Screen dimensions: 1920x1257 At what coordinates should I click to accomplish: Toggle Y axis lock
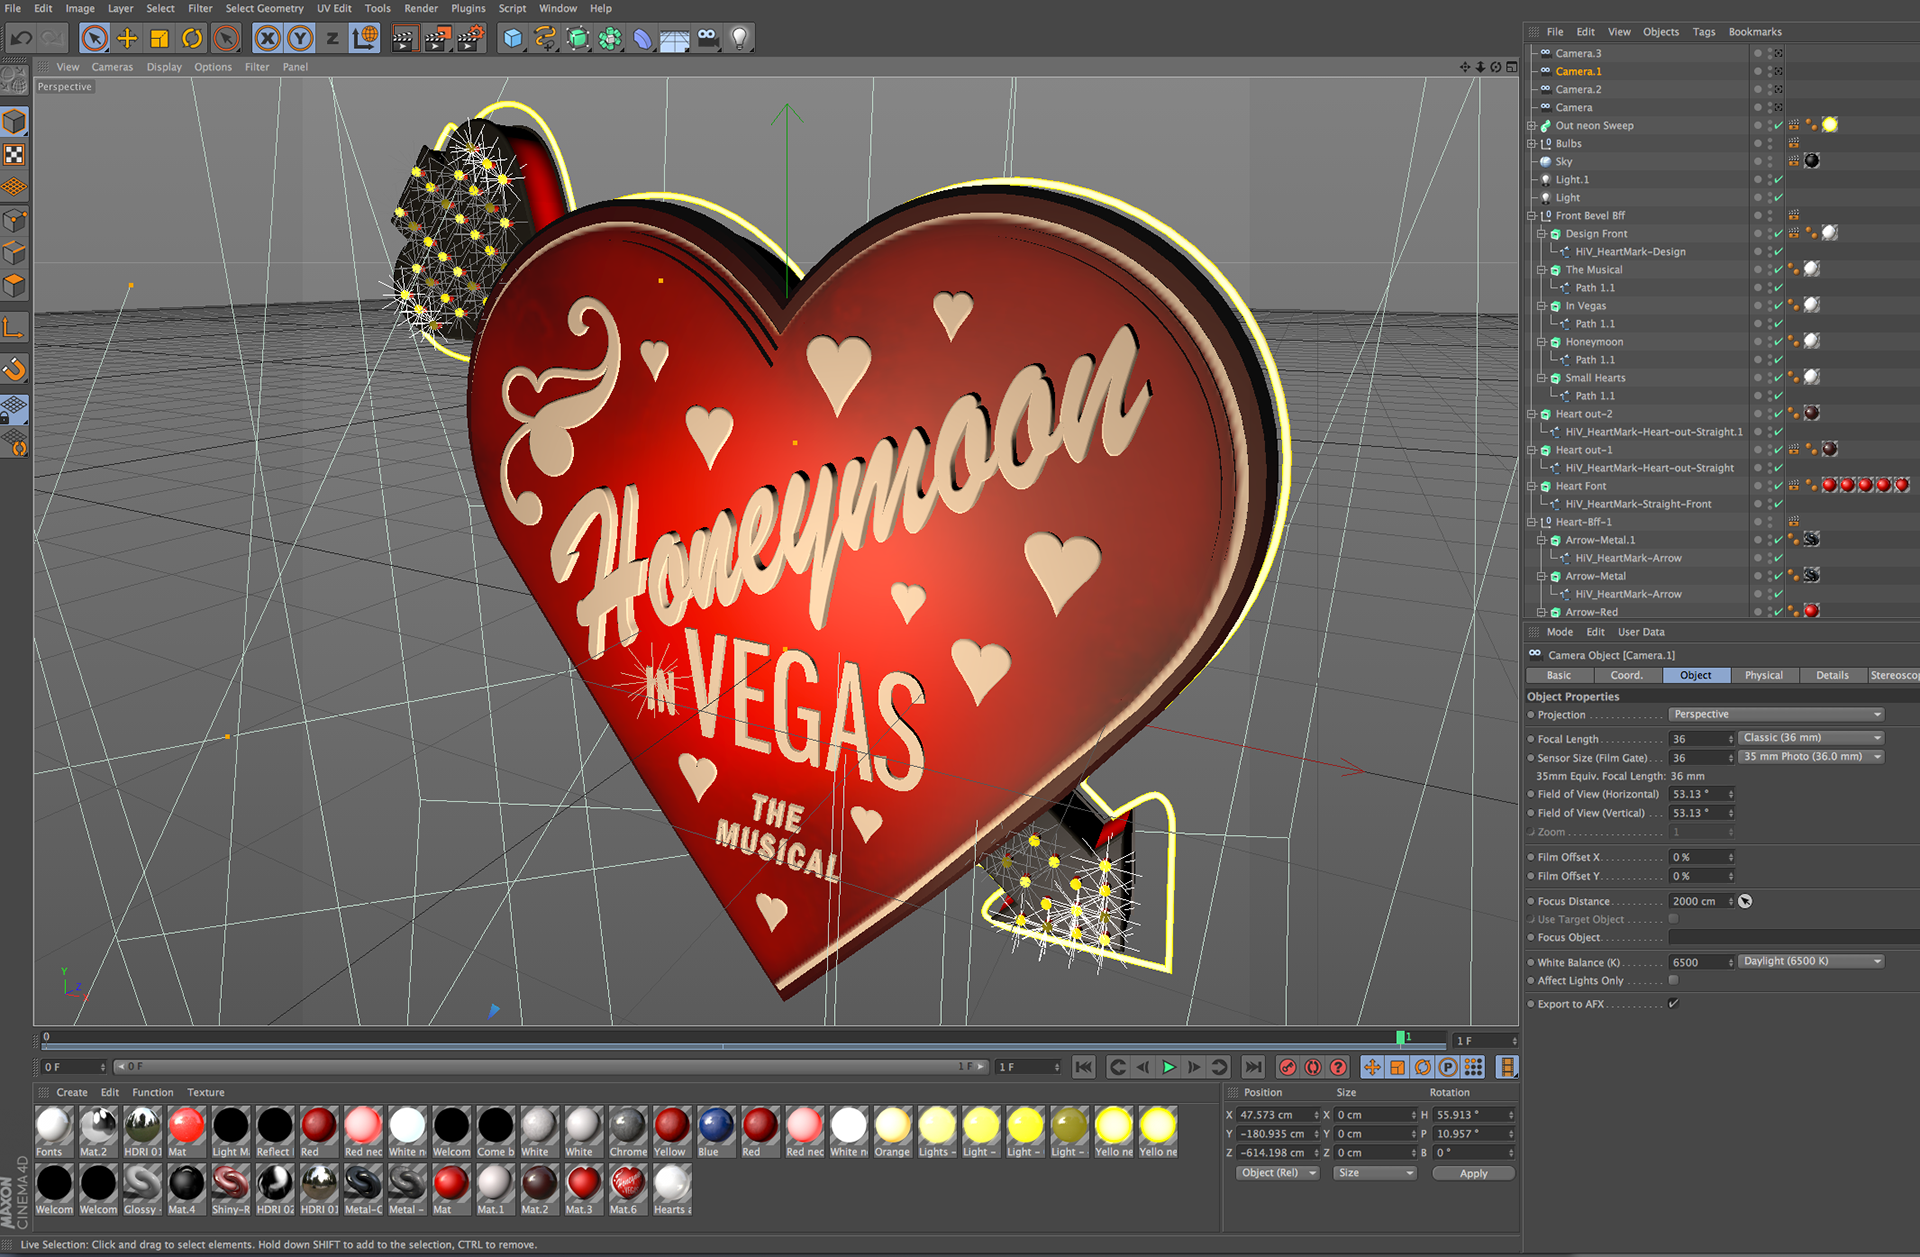300,39
